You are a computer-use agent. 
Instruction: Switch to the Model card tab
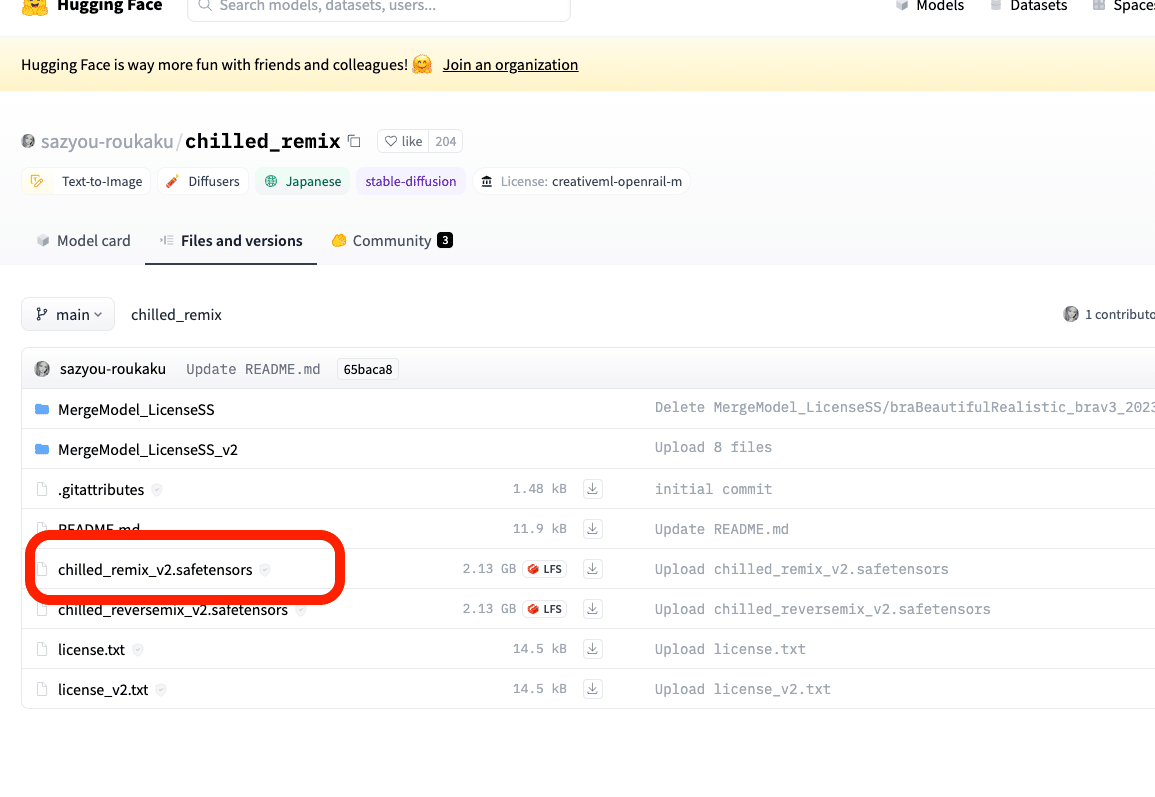(84, 241)
